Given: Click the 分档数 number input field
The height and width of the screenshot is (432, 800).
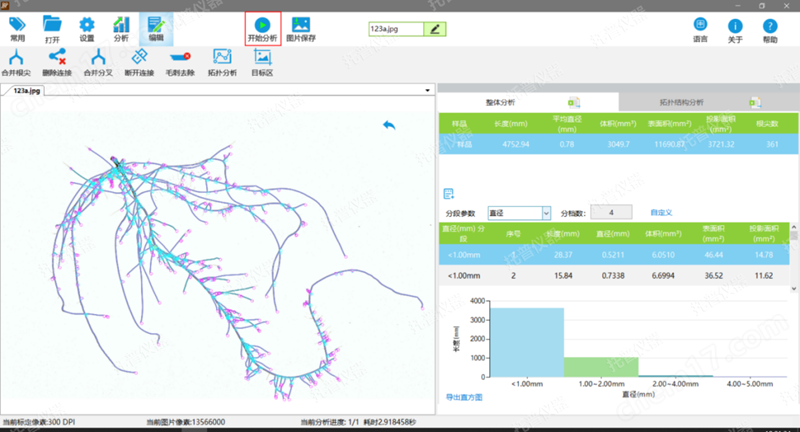Looking at the screenshot, I should [610, 212].
